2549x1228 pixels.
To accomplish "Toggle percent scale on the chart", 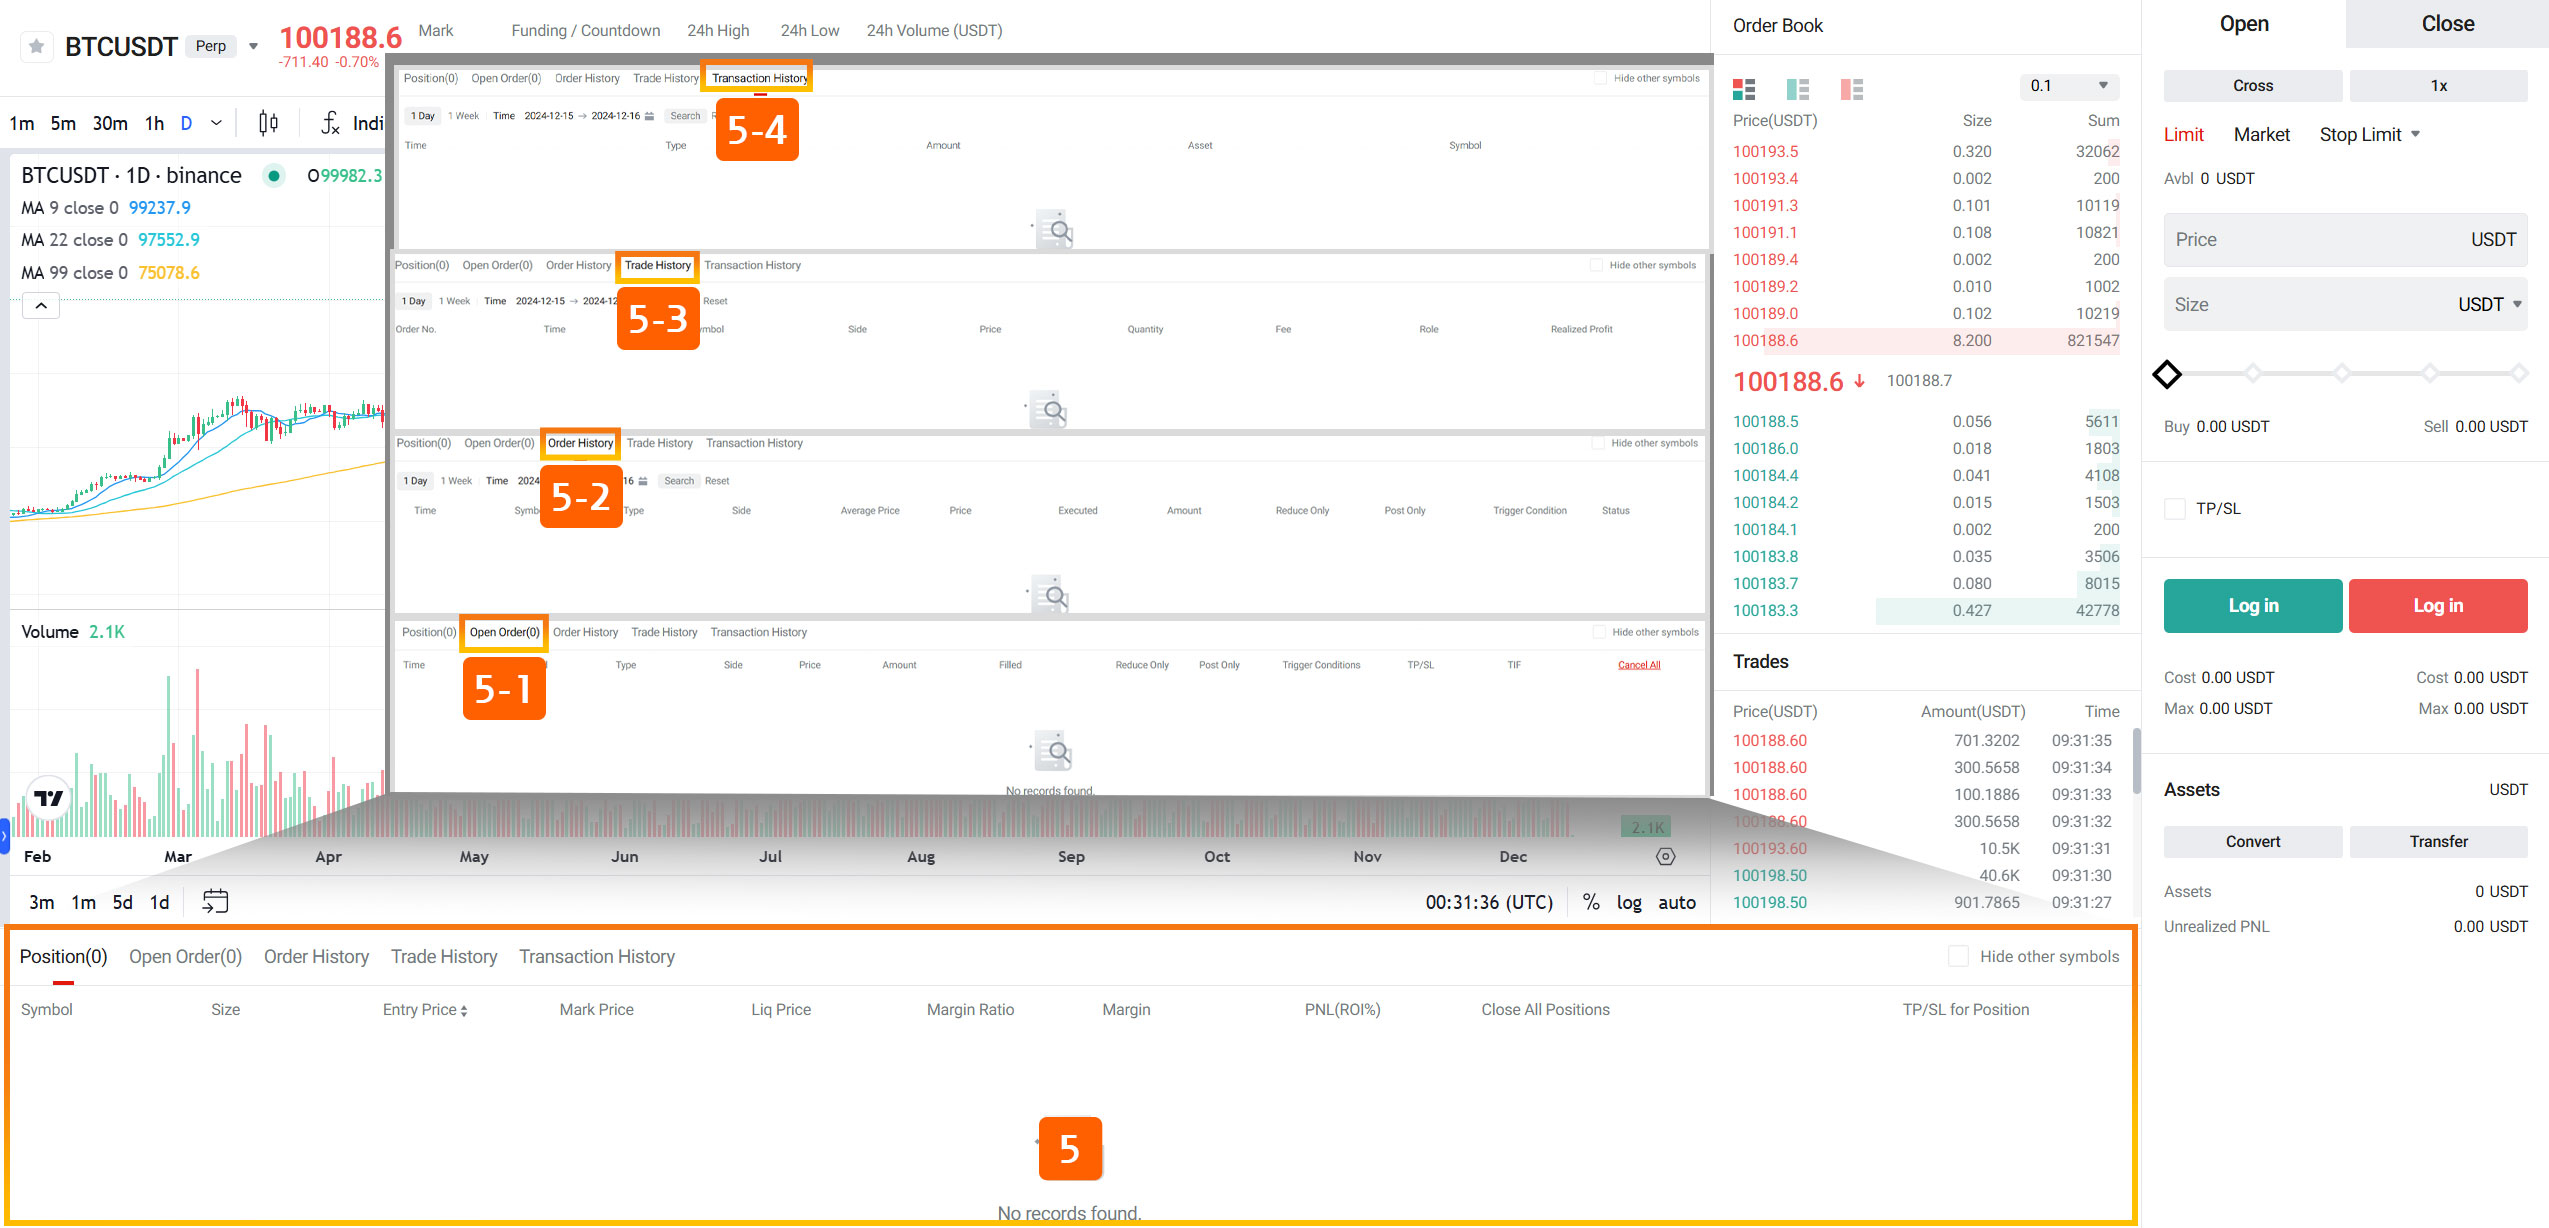I will pos(1590,902).
